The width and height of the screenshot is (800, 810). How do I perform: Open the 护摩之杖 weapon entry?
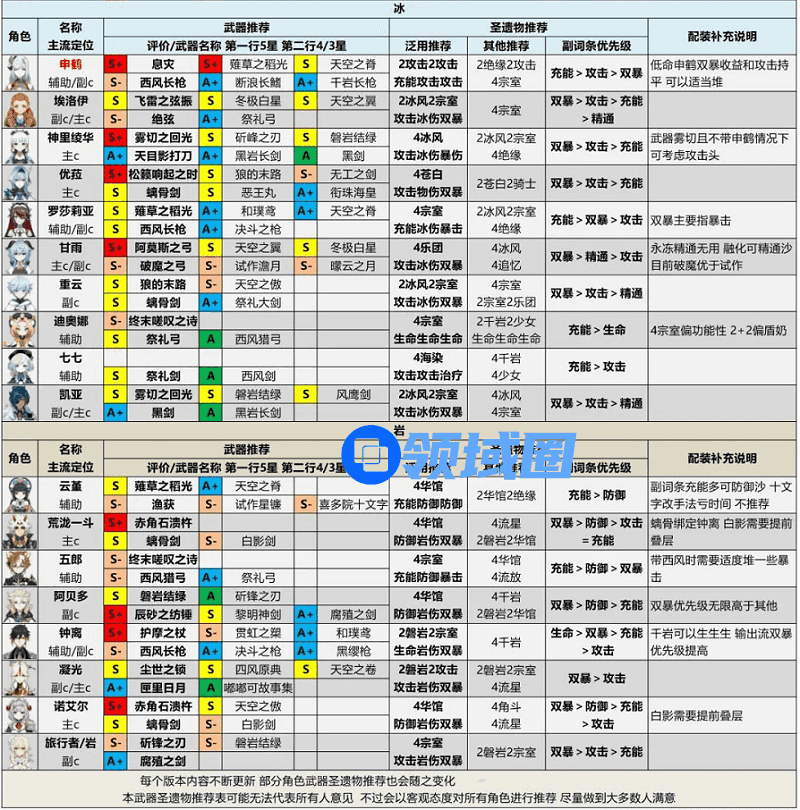[161, 633]
